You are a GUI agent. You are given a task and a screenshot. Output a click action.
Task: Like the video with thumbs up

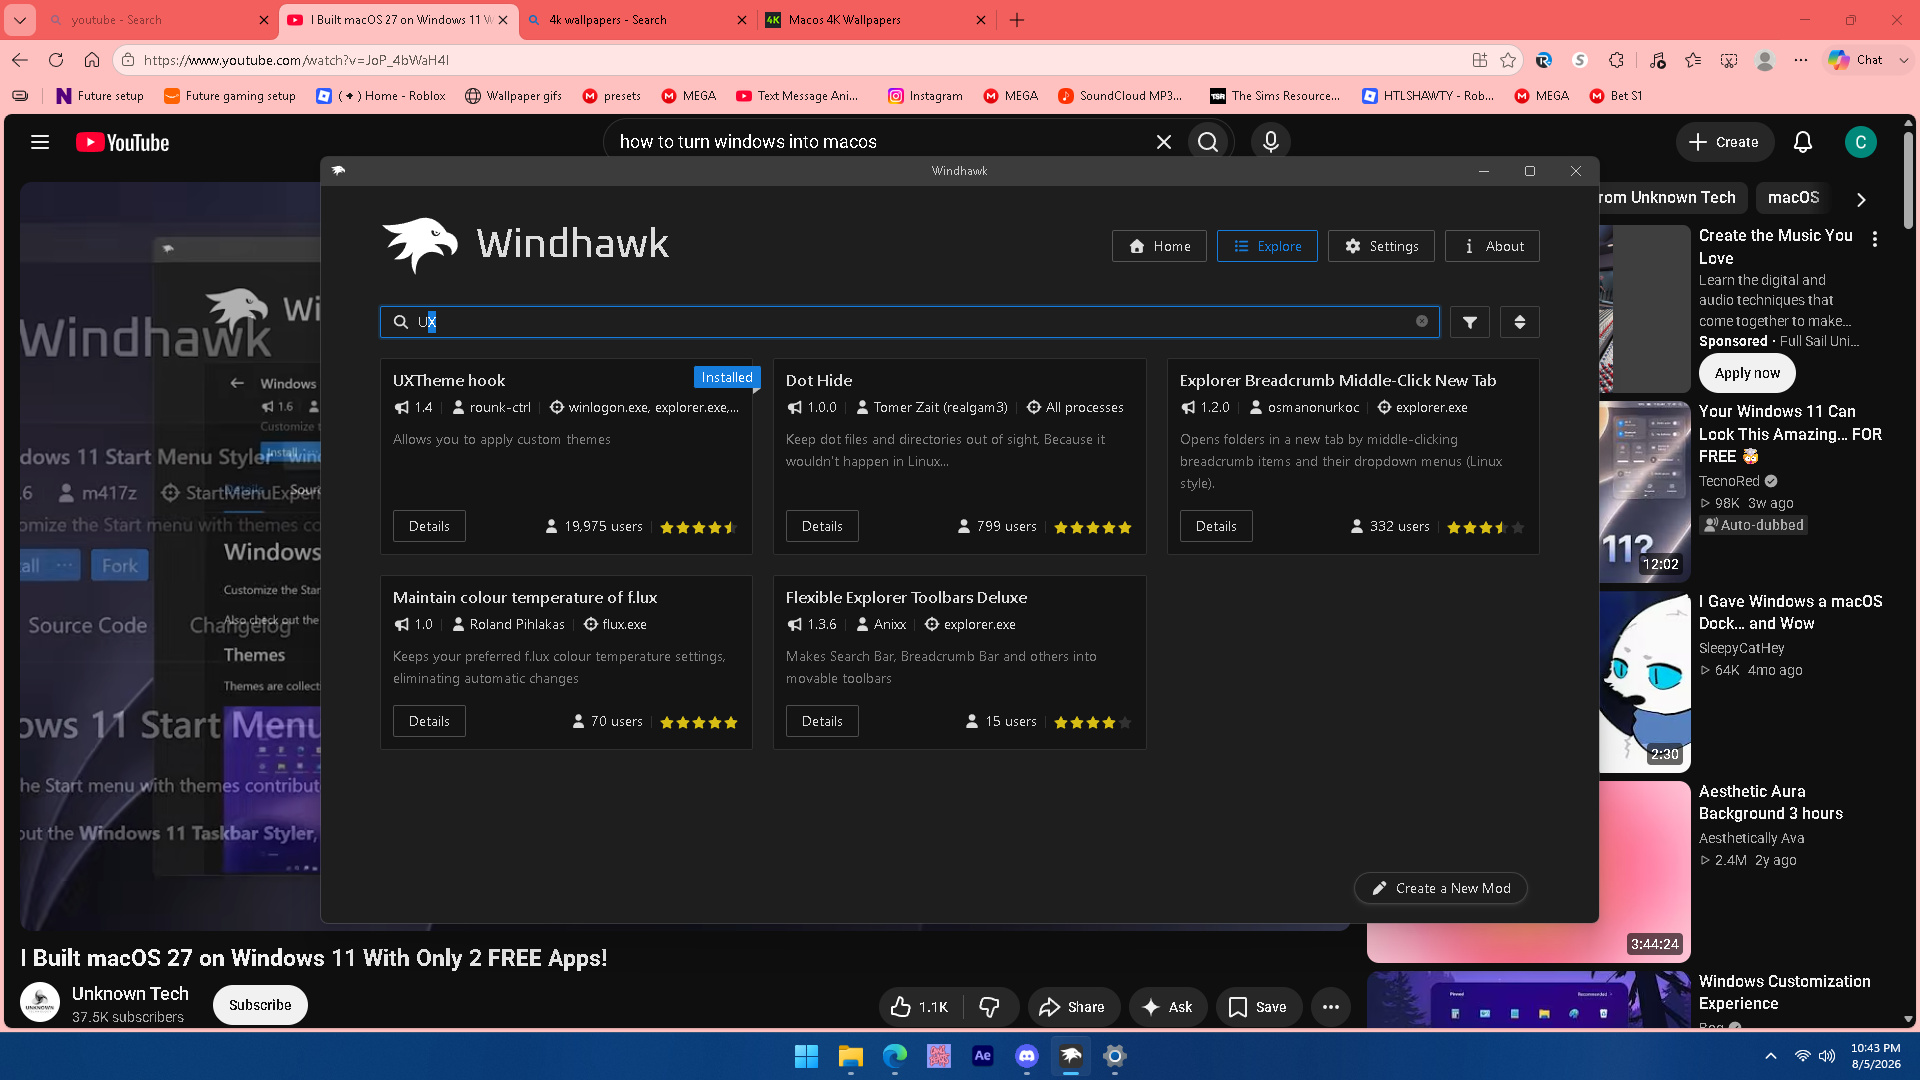[919, 1006]
